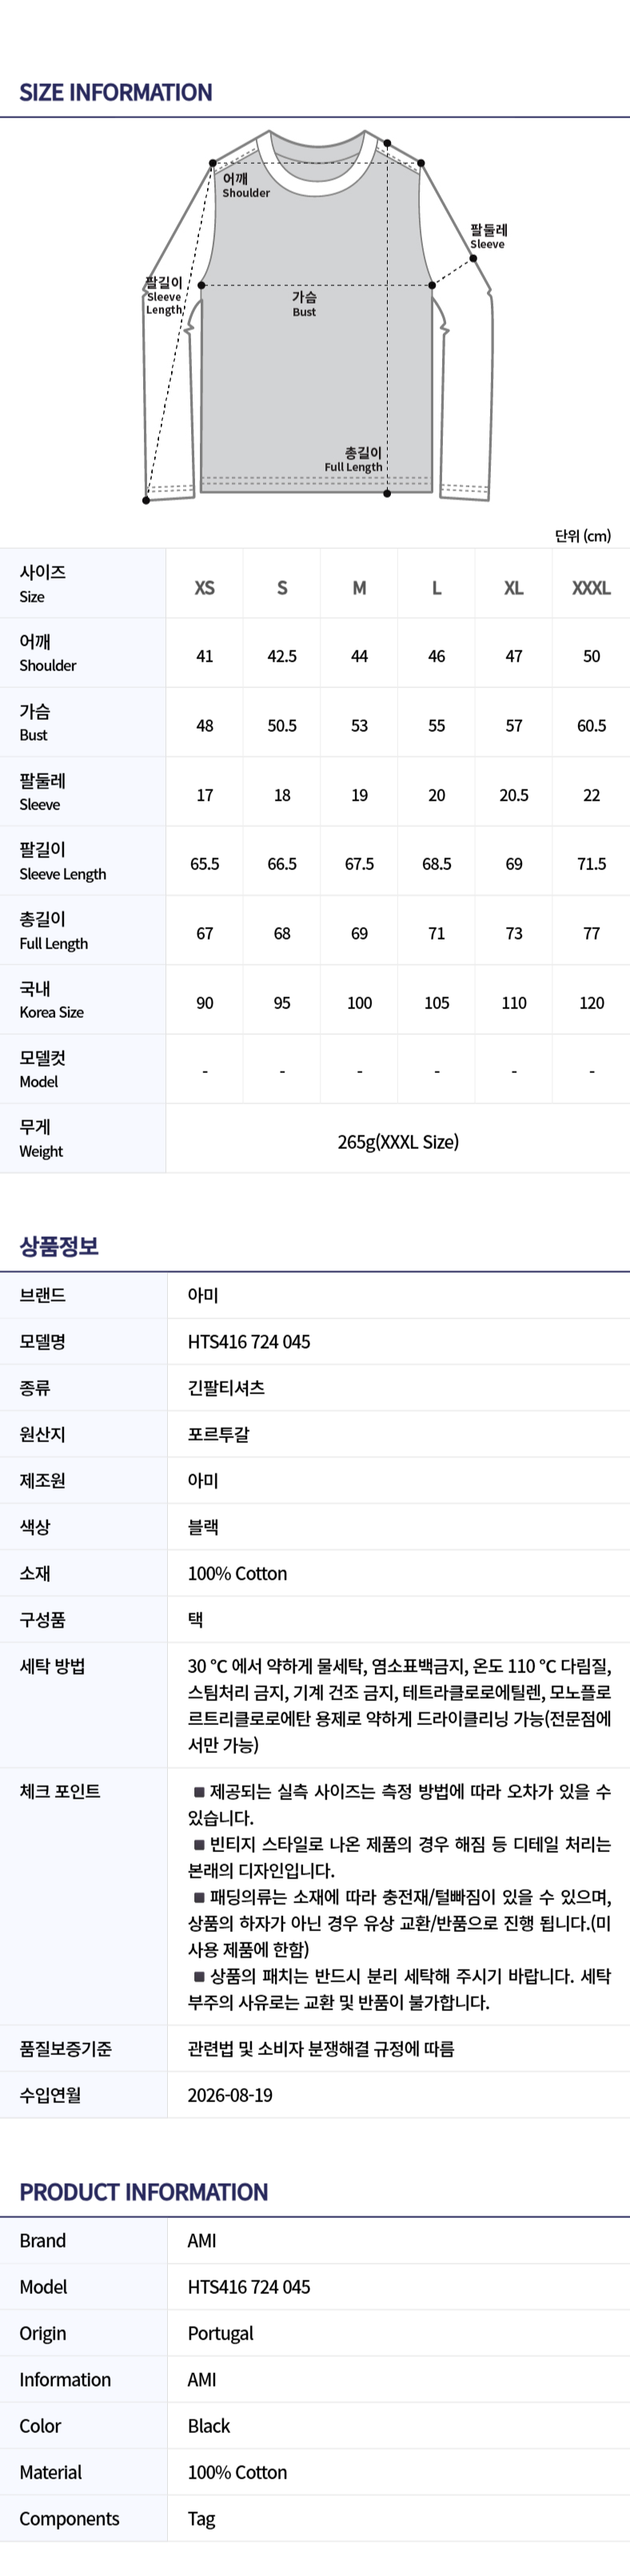Click the import date 2026-08-19
Screen dimensions: 630x2576
click(x=230, y=2095)
